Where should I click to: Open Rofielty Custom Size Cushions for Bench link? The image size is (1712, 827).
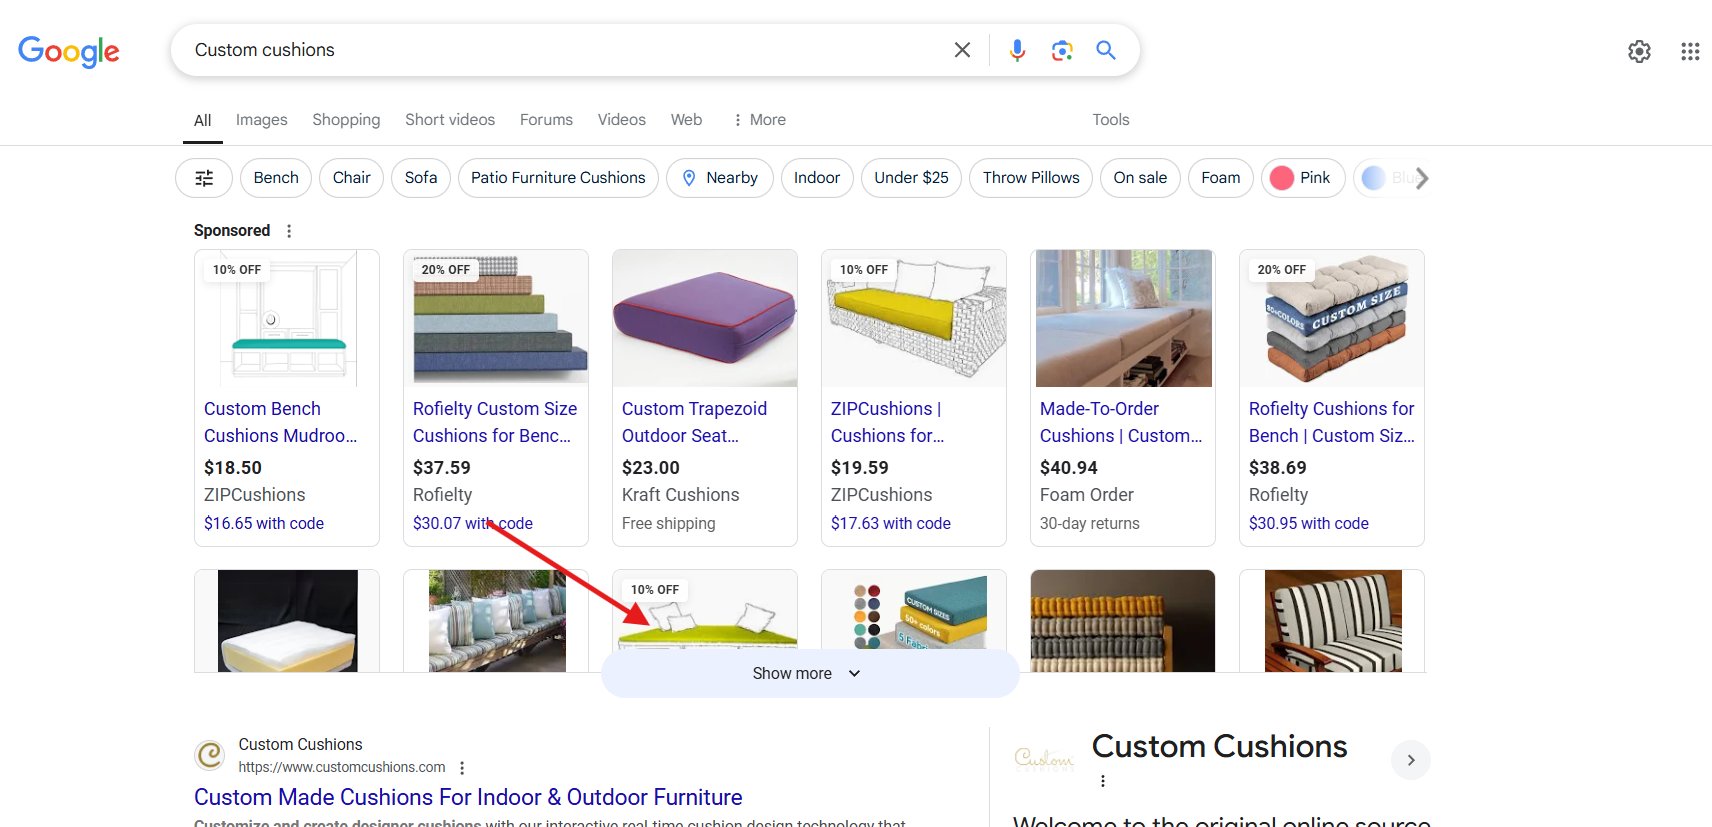pos(495,422)
